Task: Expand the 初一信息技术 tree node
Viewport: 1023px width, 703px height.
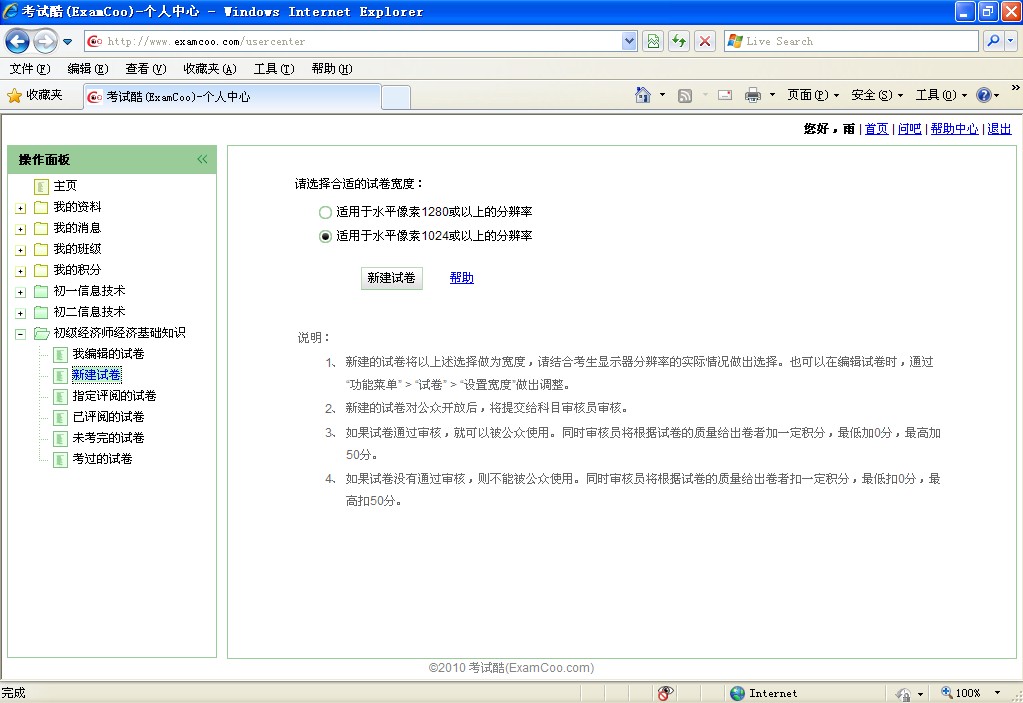Action: pyautogui.click(x=21, y=292)
